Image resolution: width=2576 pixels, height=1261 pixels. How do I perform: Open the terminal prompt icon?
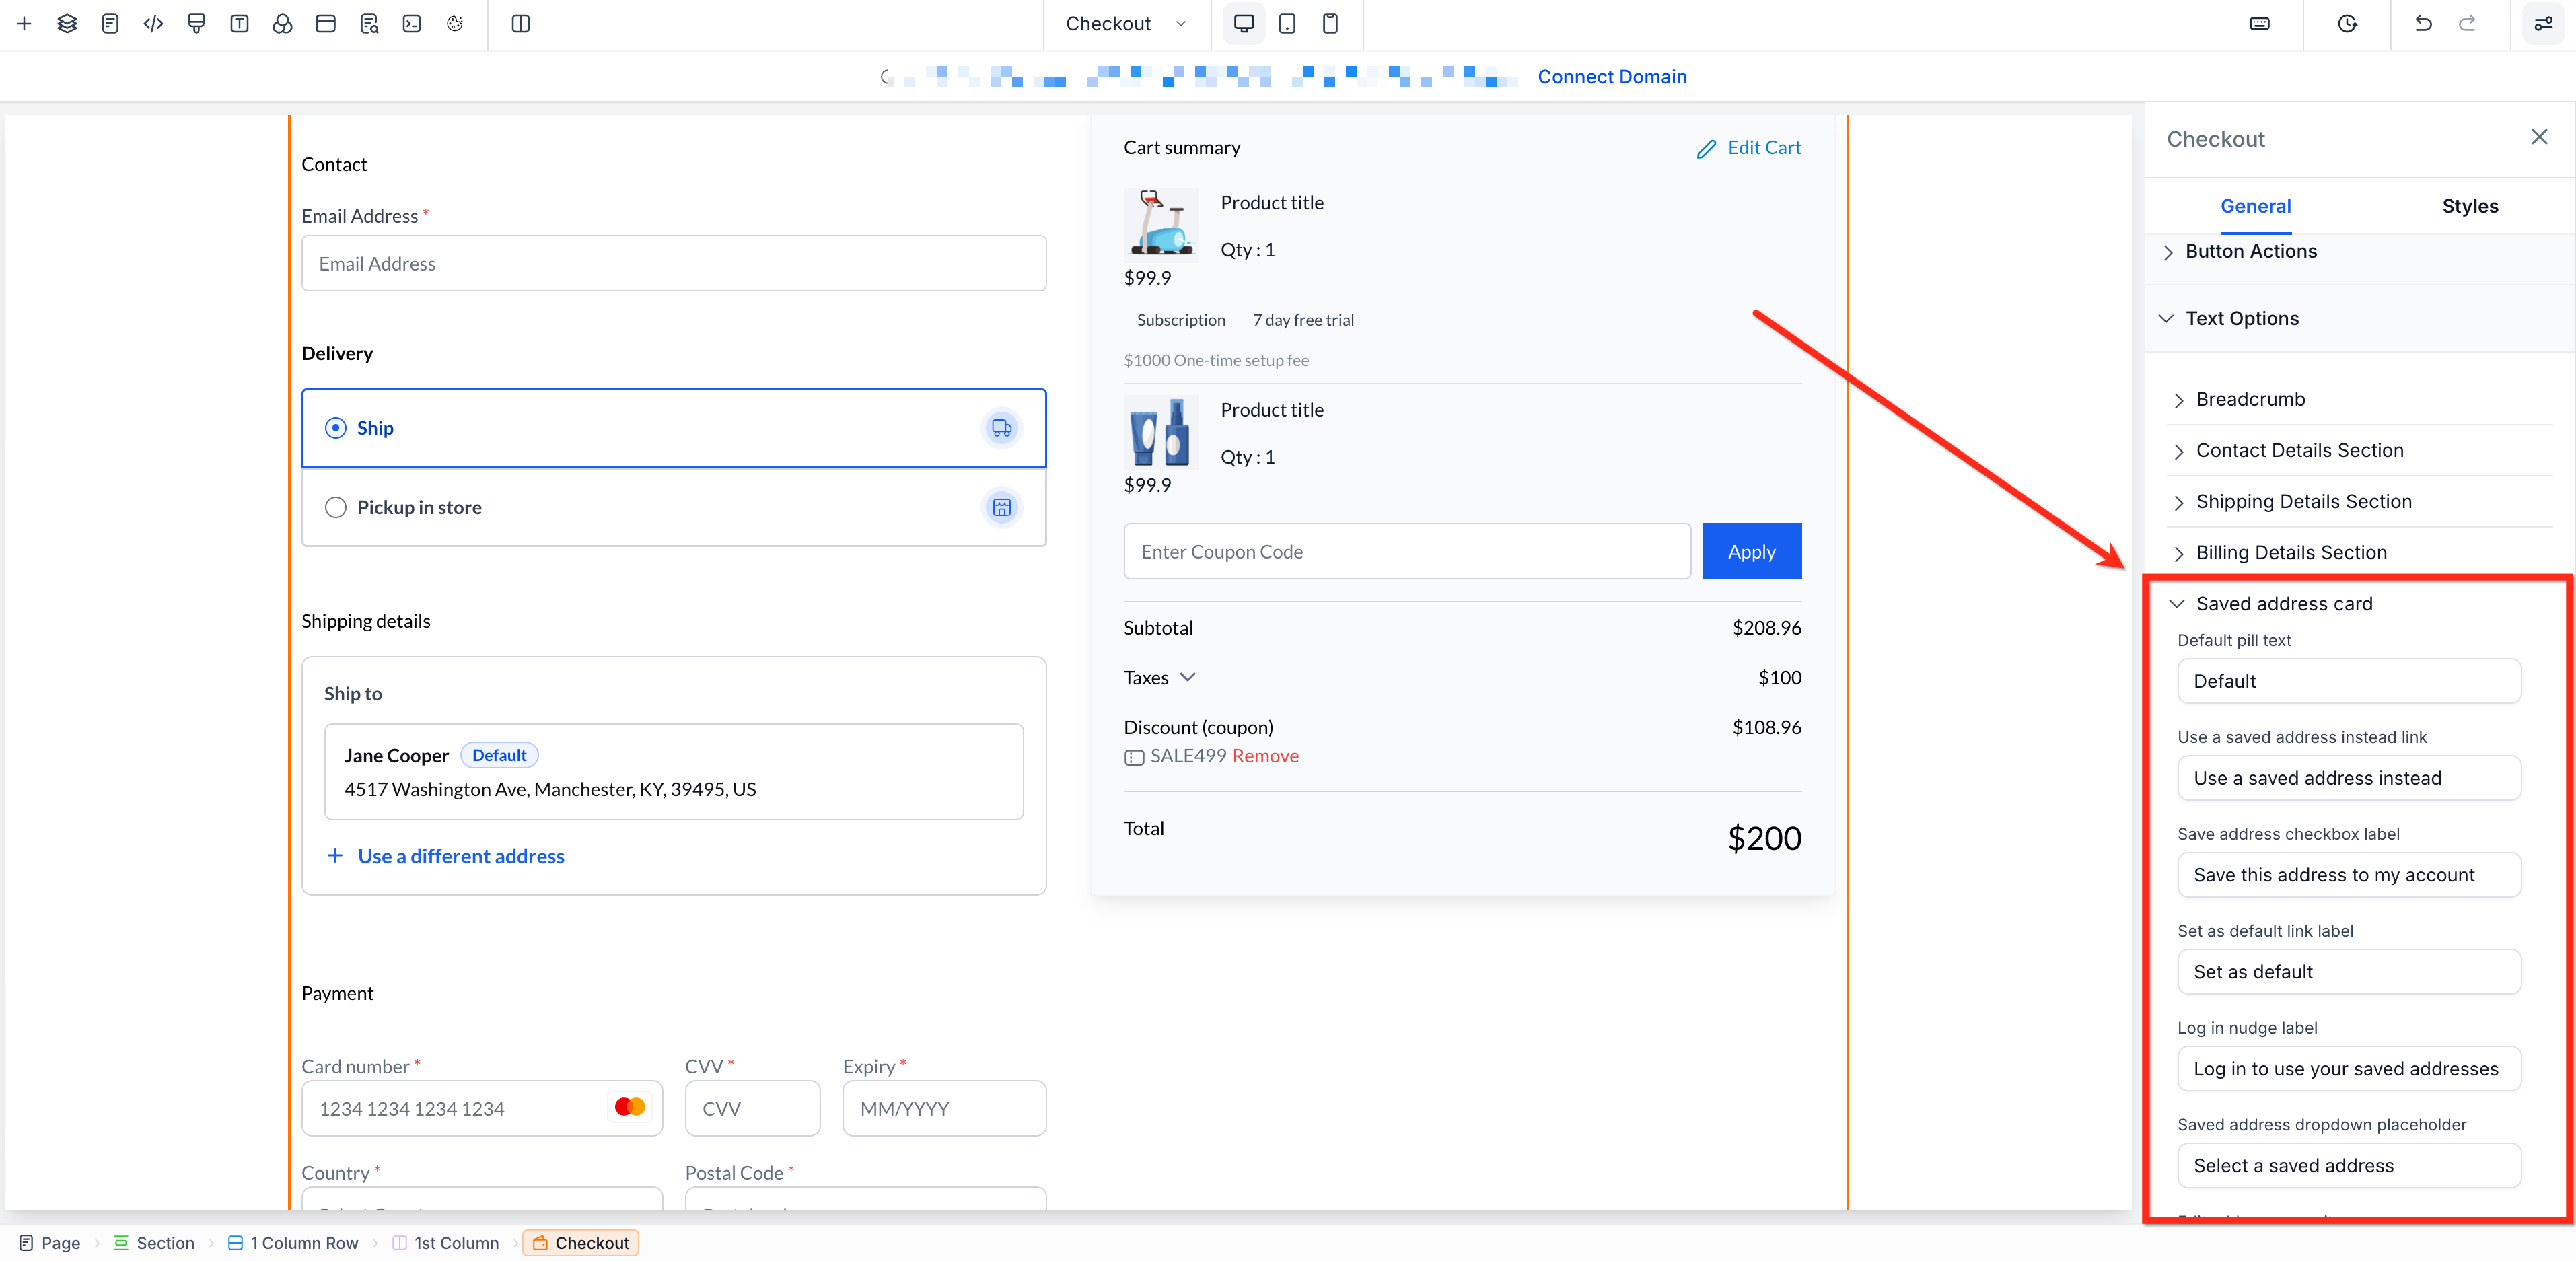point(412,23)
